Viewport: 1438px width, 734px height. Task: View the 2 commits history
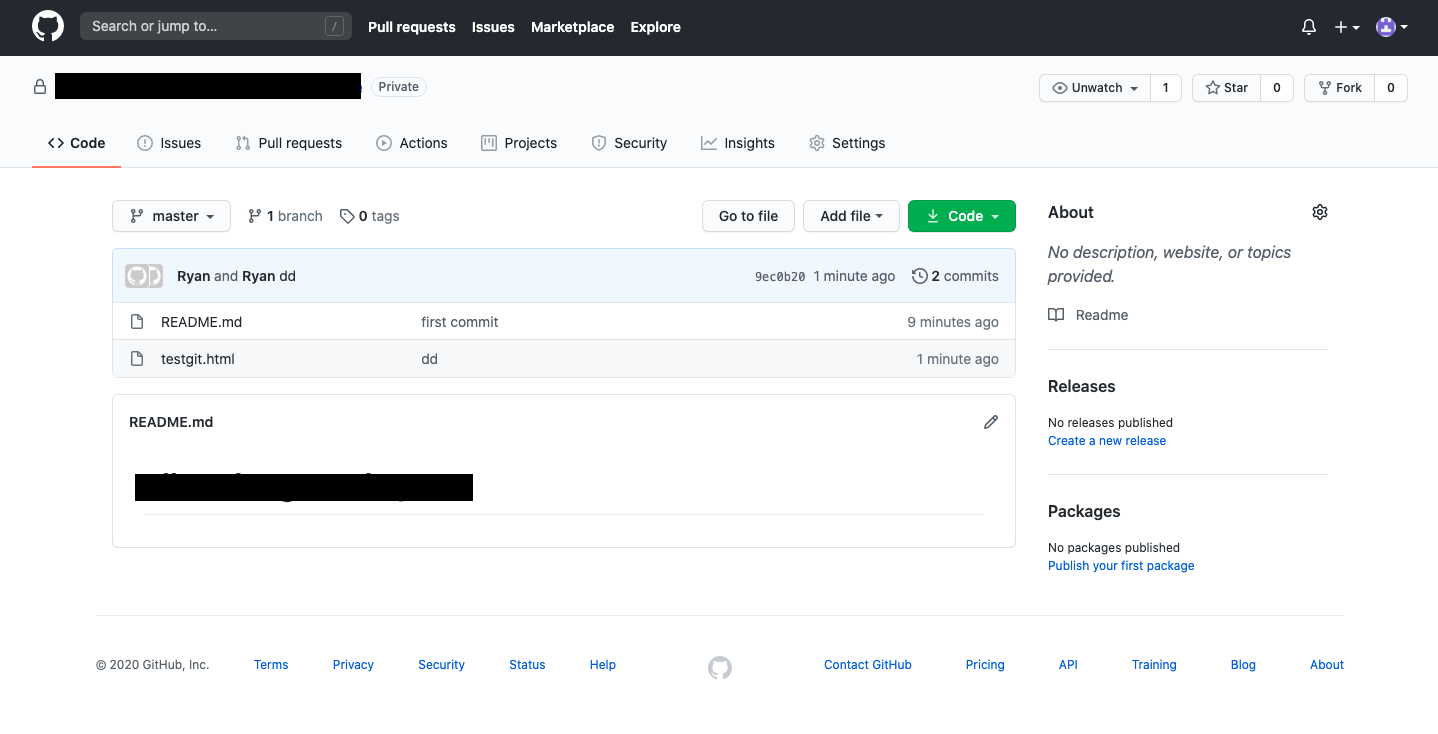click(955, 276)
